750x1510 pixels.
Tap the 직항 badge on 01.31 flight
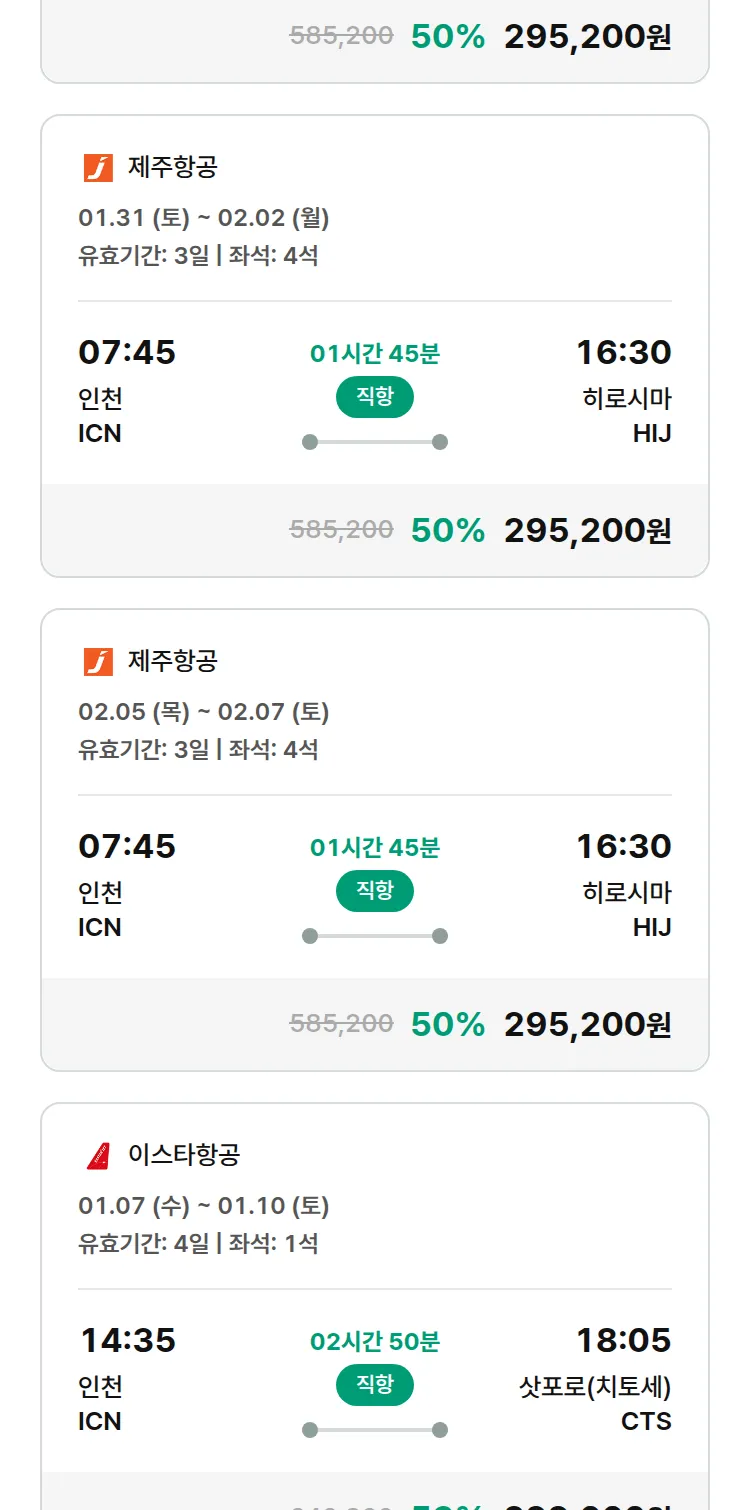click(x=375, y=397)
